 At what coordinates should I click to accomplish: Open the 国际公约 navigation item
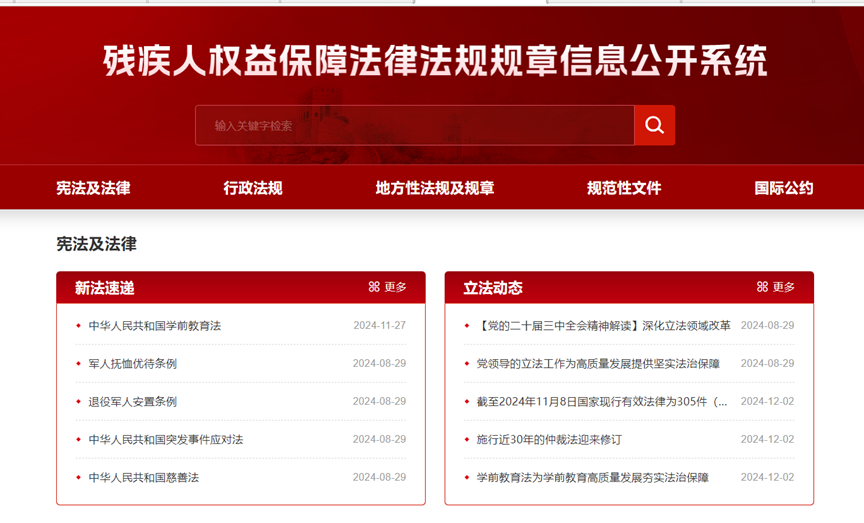click(783, 188)
